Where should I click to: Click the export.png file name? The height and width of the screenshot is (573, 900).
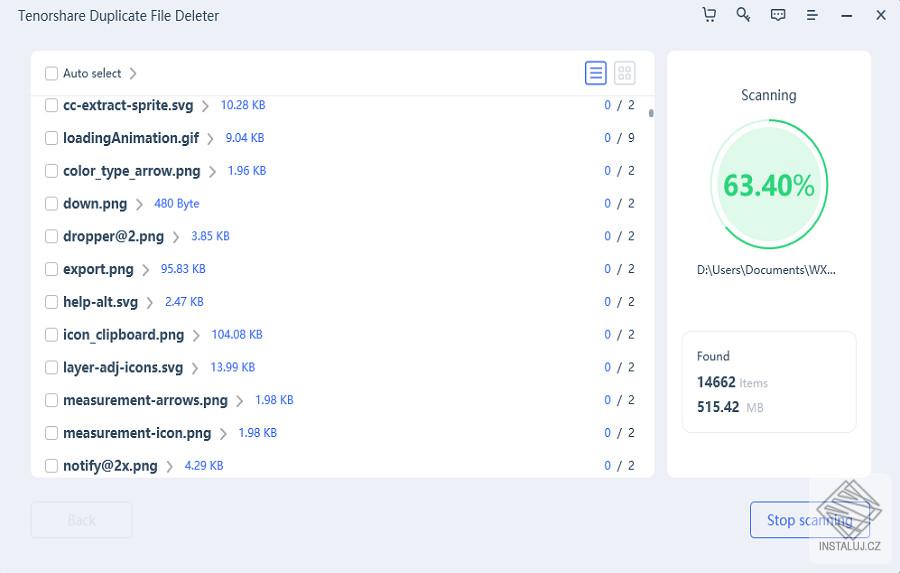coord(98,269)
